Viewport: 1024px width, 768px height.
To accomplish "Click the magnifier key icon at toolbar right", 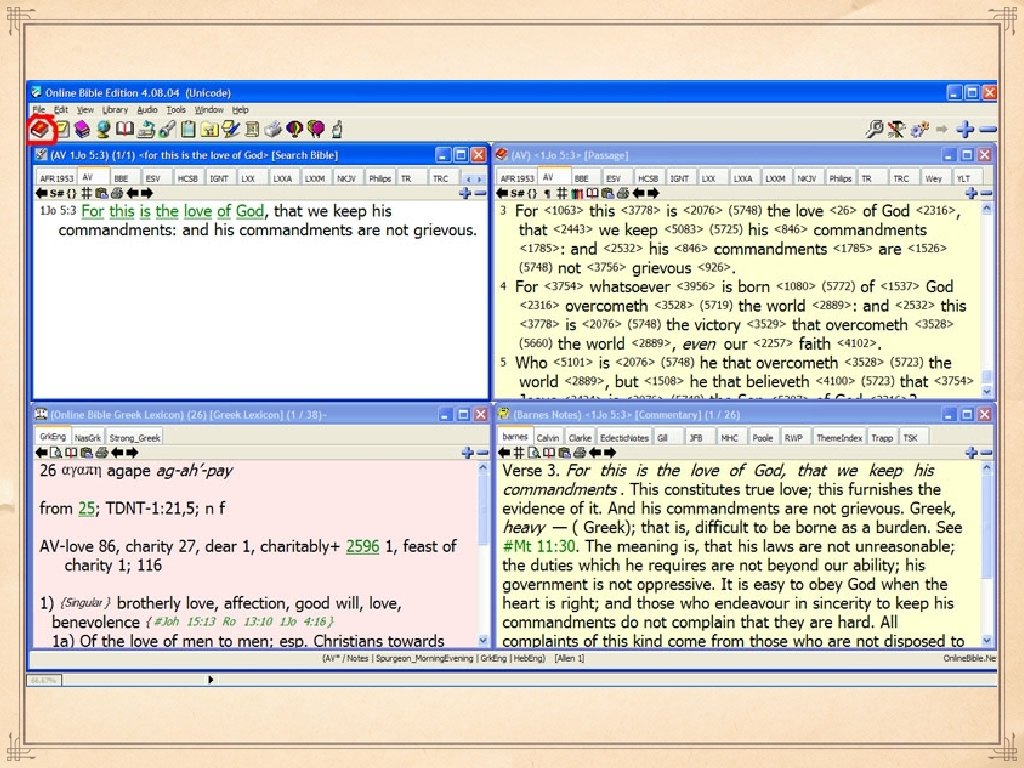I will coord(874,129).
